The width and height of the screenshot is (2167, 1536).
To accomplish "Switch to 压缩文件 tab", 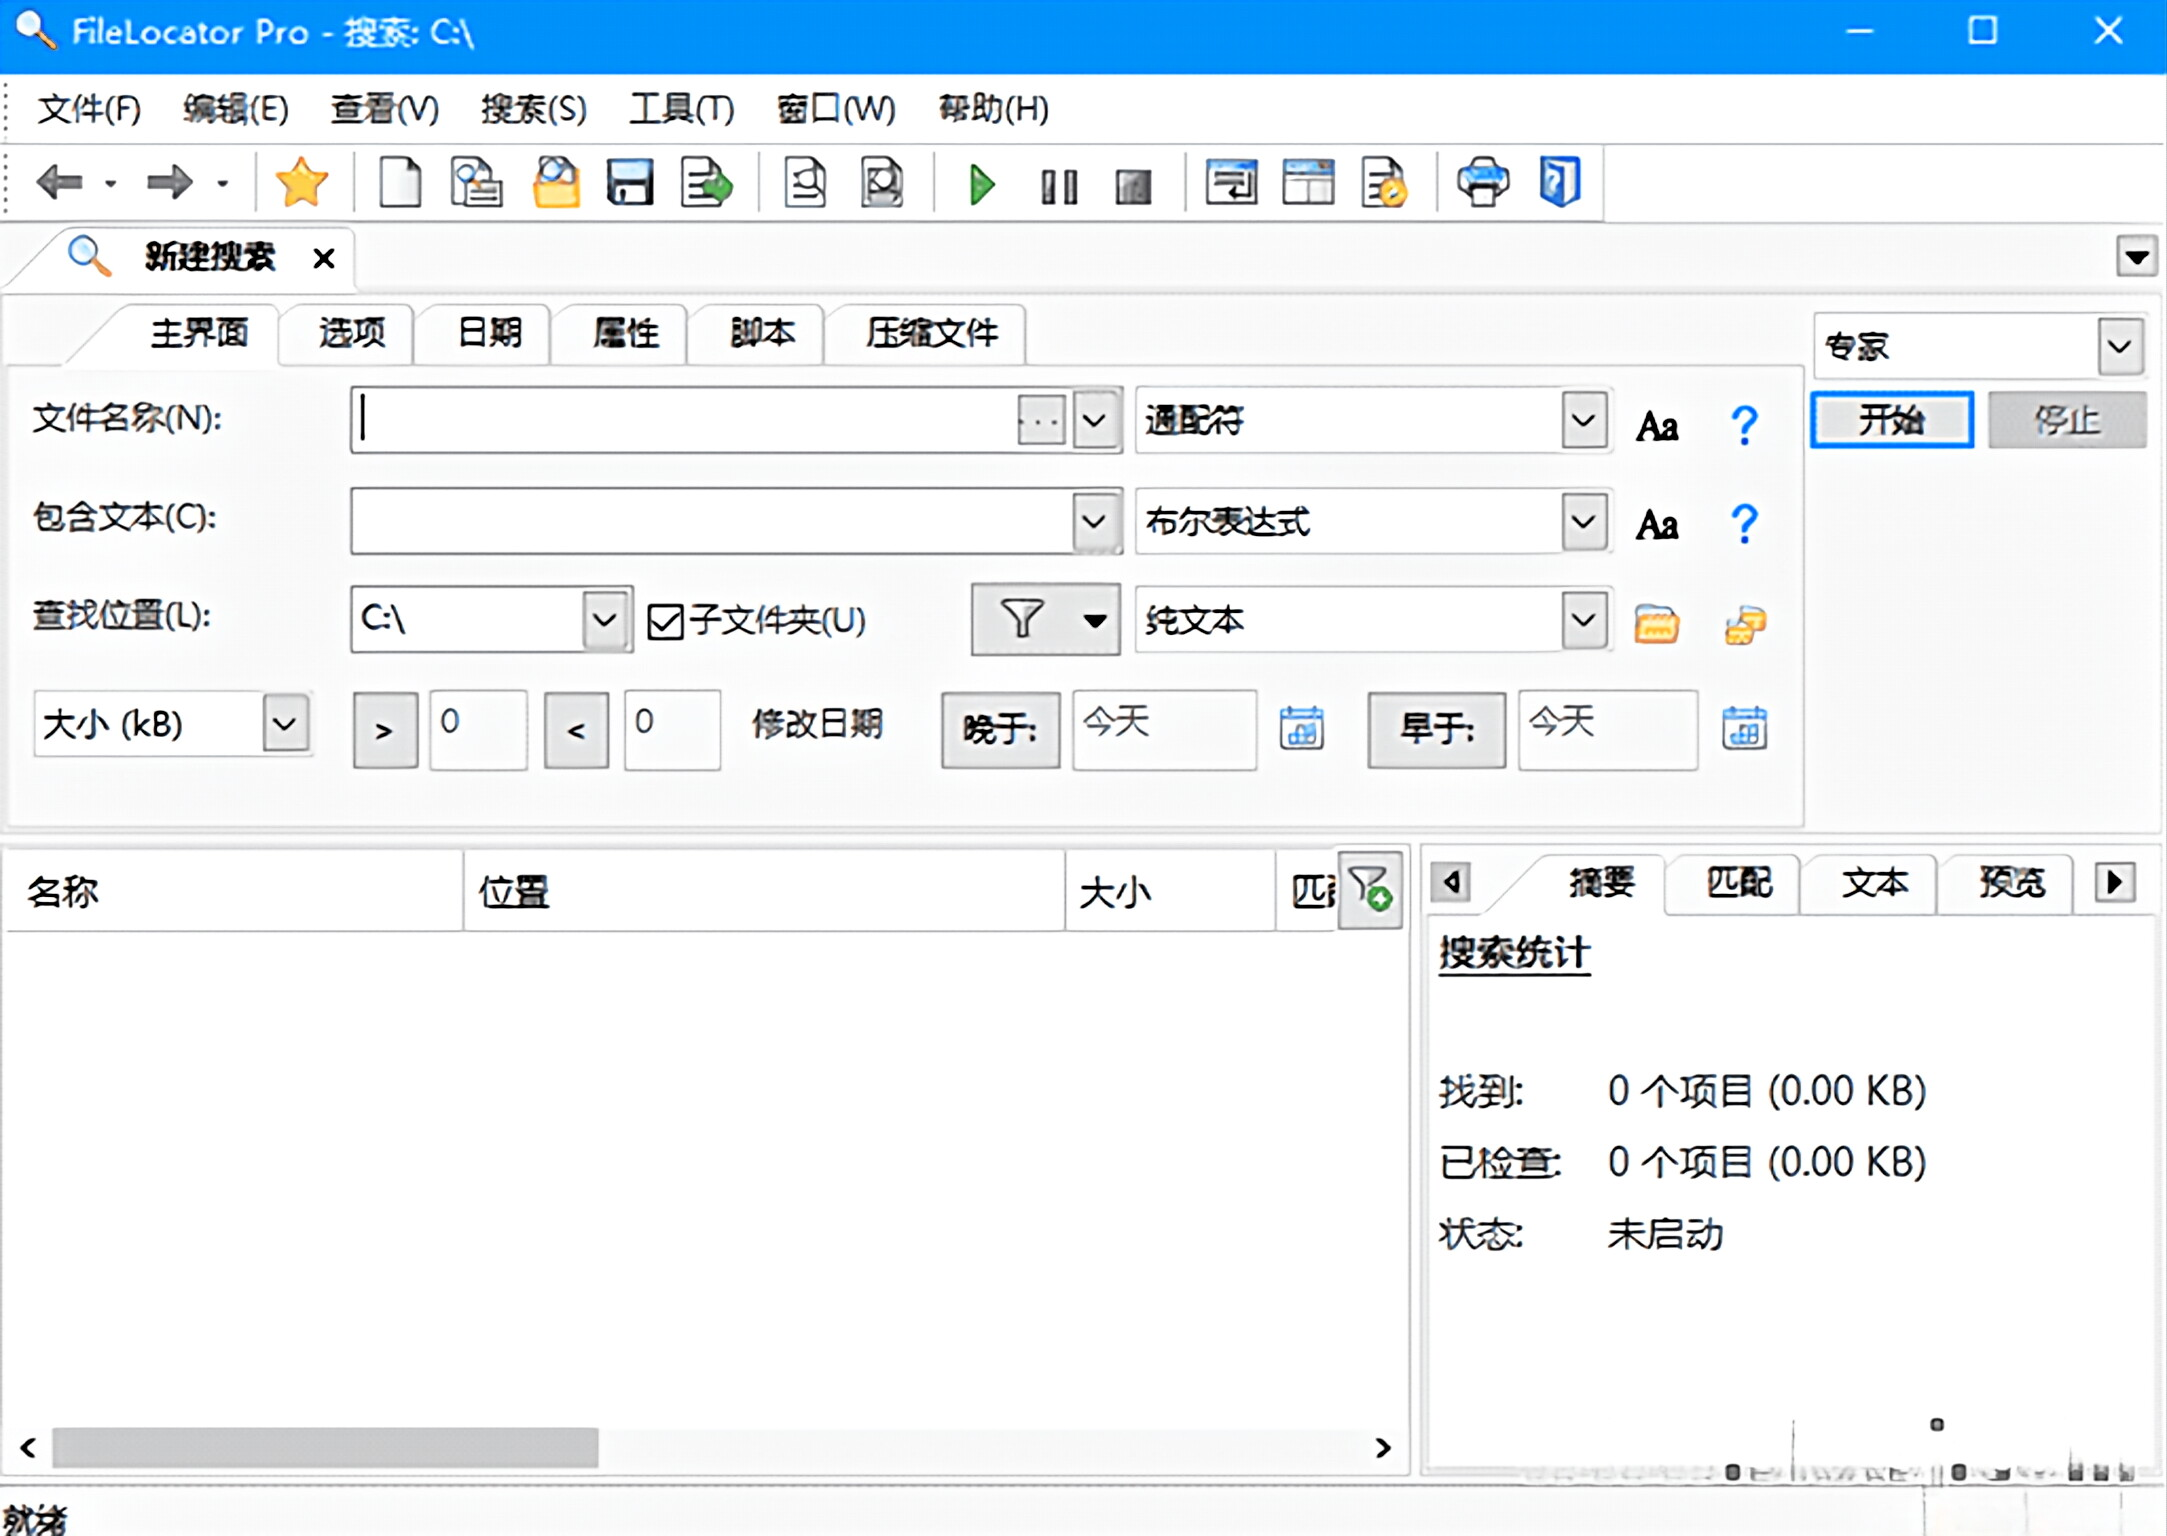I will (931, 333).
